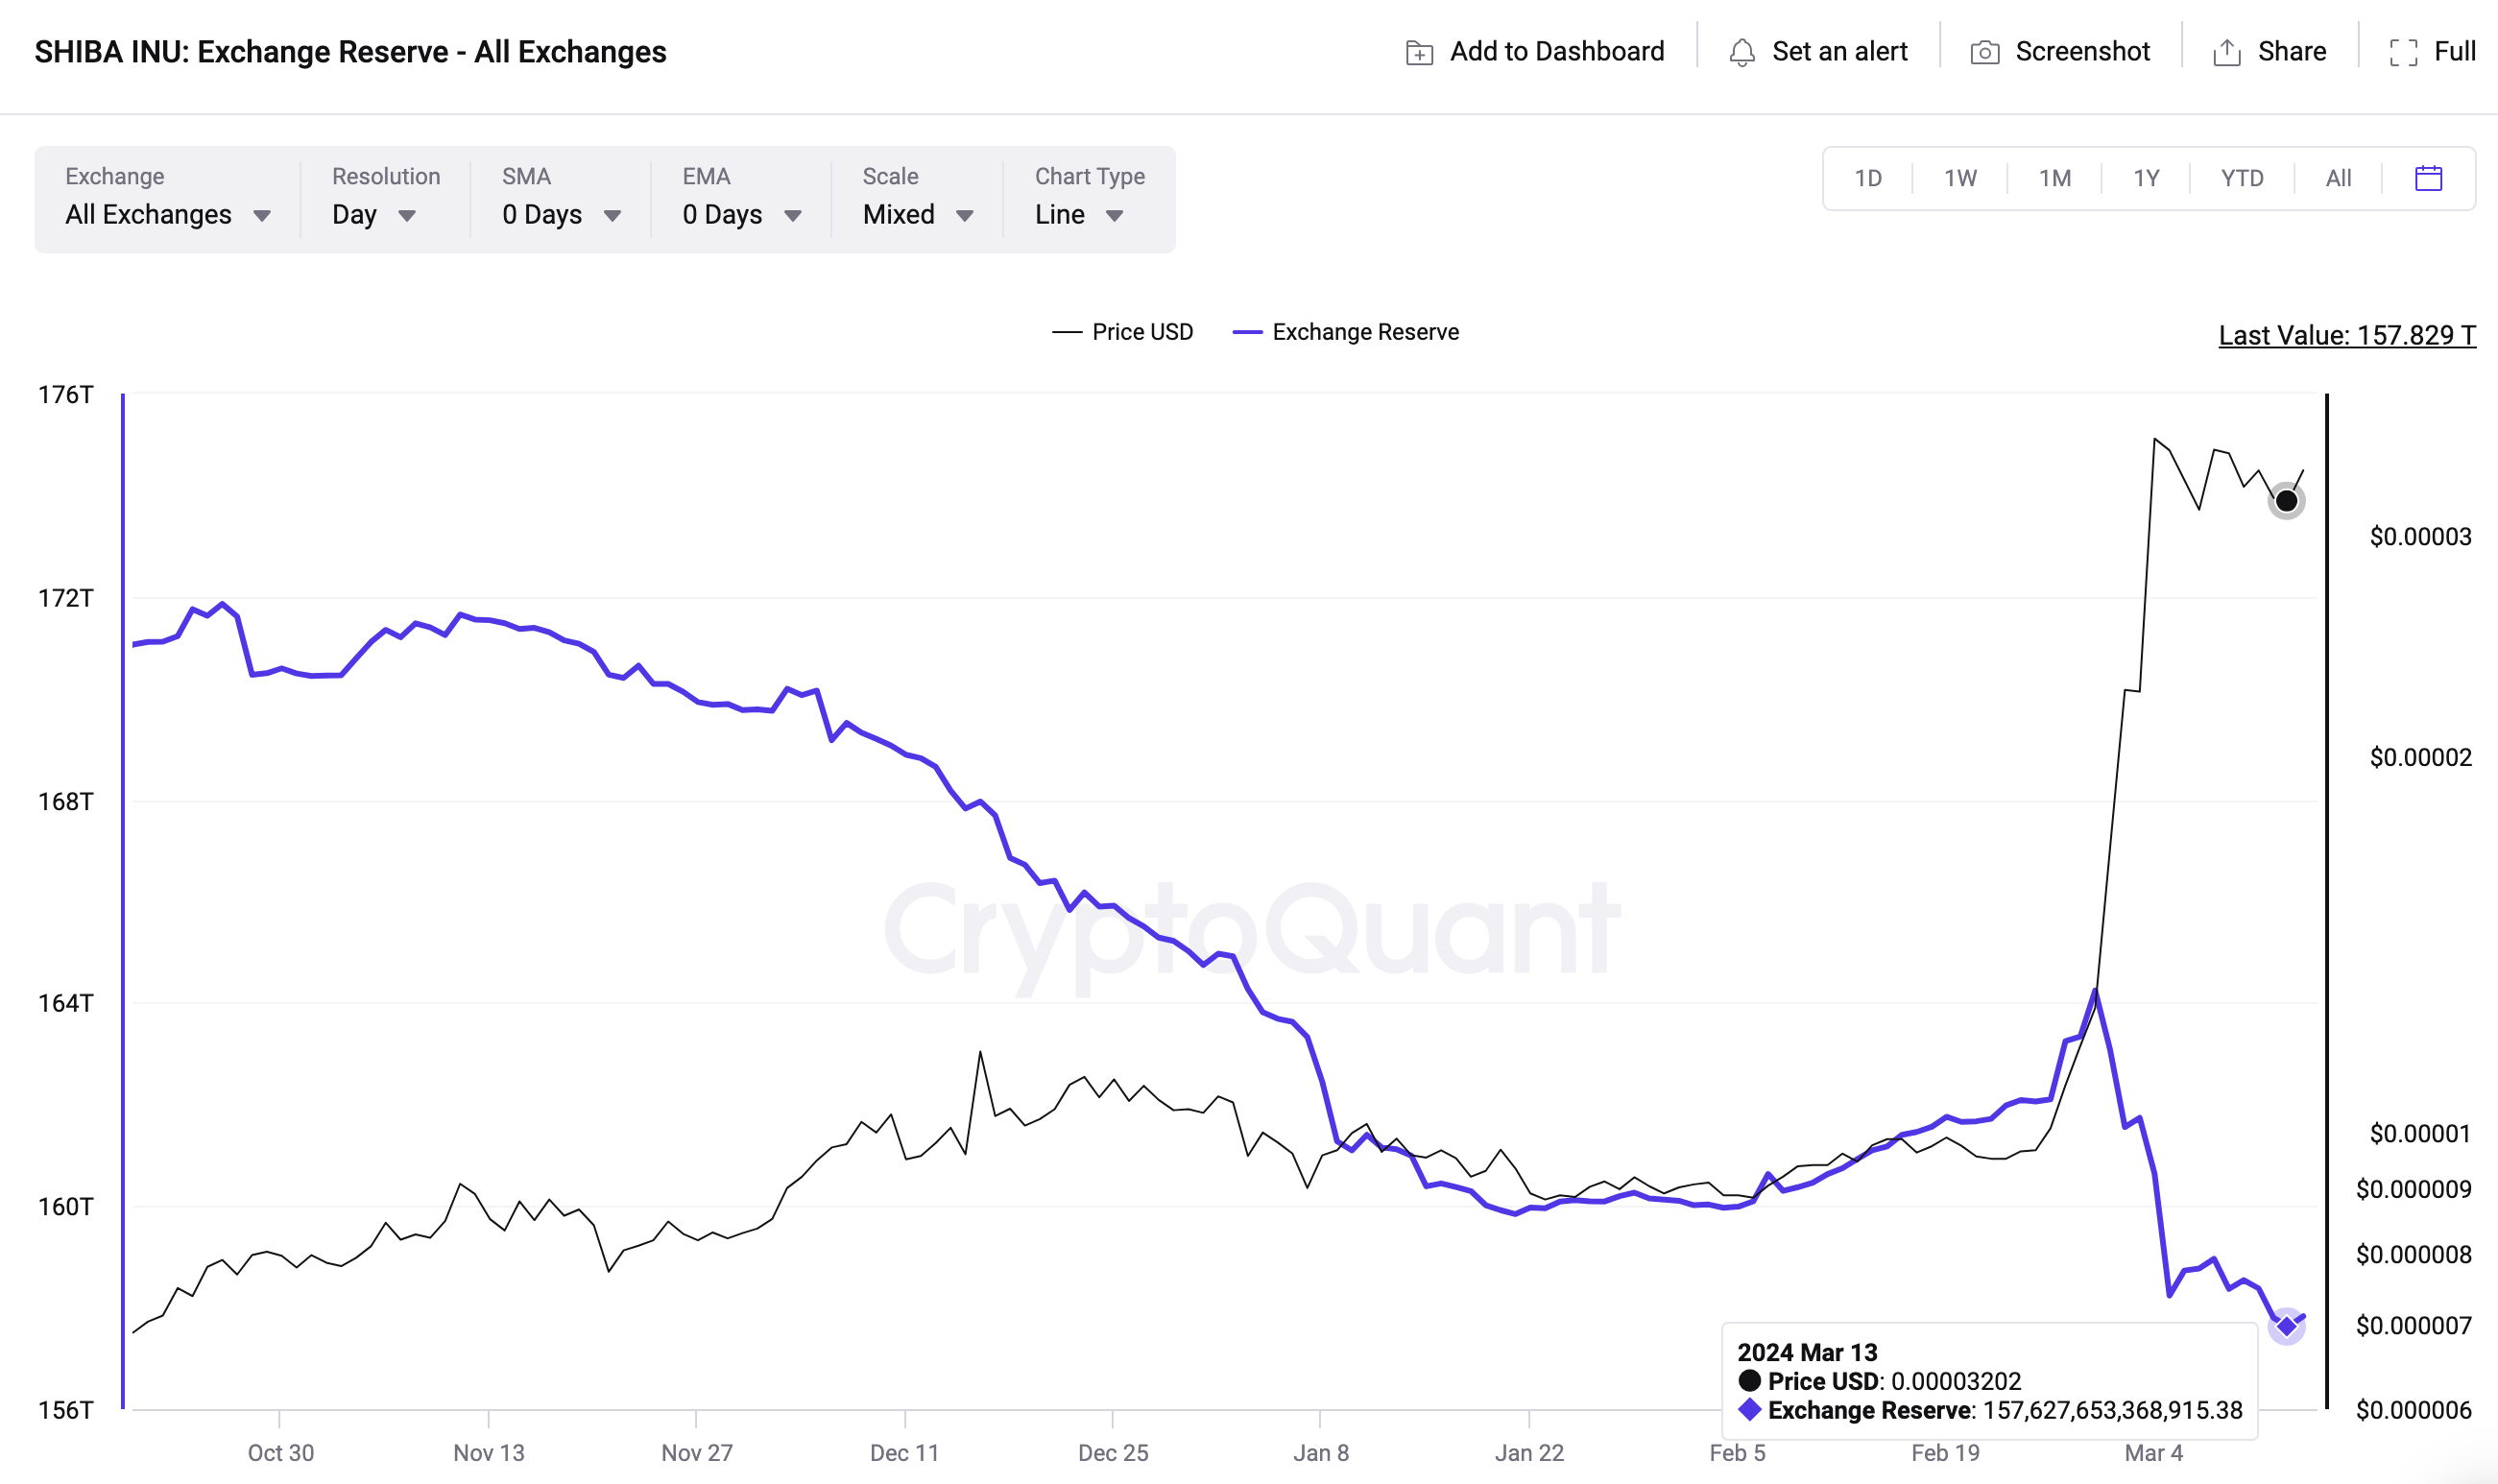The height and width of the screenshot is (1484, 2498).
Task: Click the Screenshot label
Action: (2082, 51)
